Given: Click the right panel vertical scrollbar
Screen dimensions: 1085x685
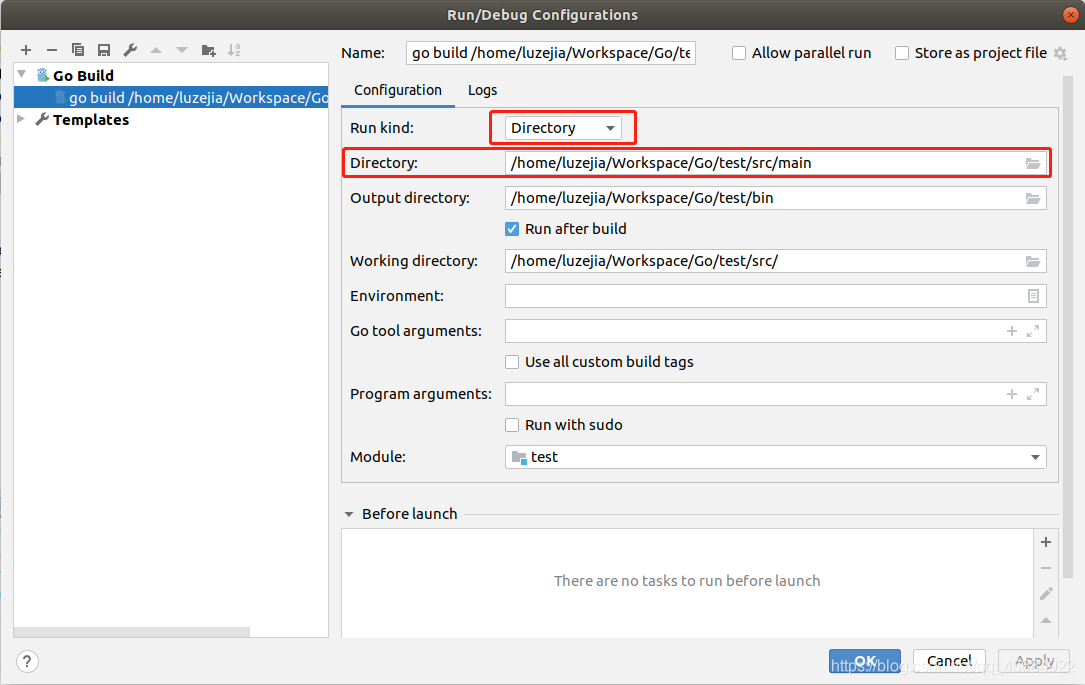Looking at the screenshot, I should [x=1068, y=325].
